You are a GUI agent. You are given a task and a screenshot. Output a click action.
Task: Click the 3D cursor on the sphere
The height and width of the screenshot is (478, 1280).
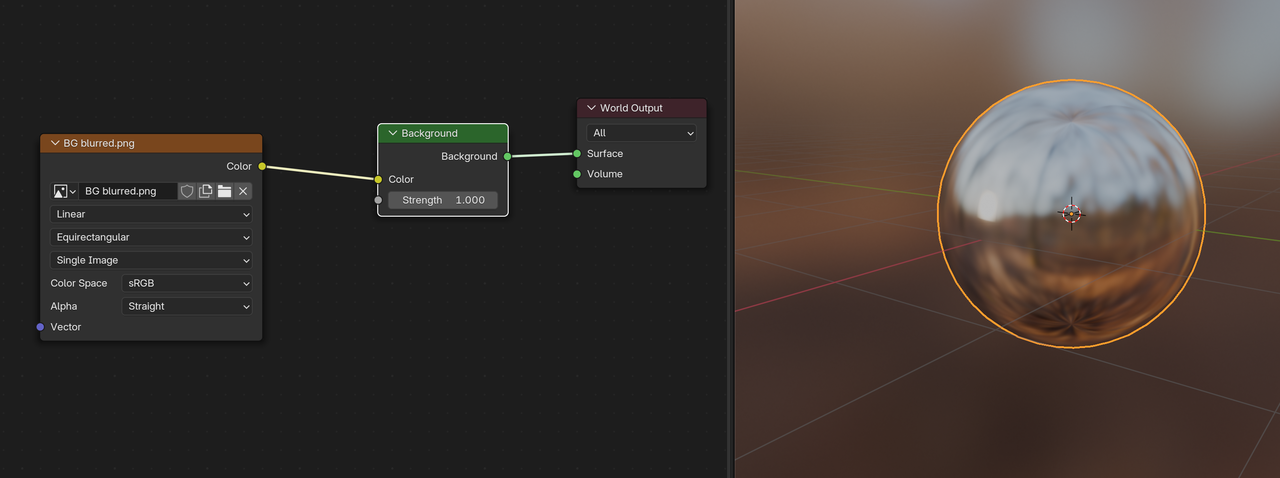point(1071,213)
